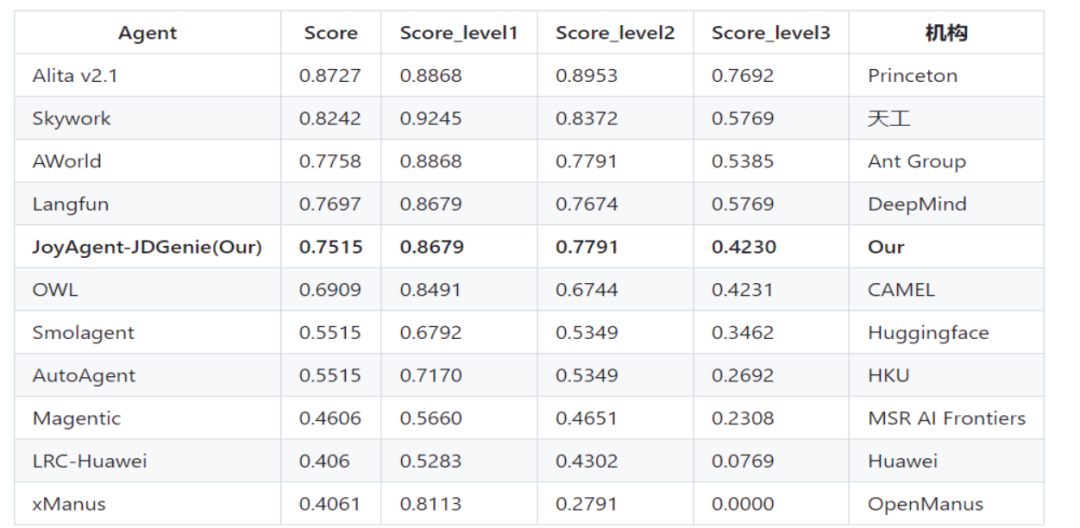Click score value 0.8242

[x=330, y=118]
